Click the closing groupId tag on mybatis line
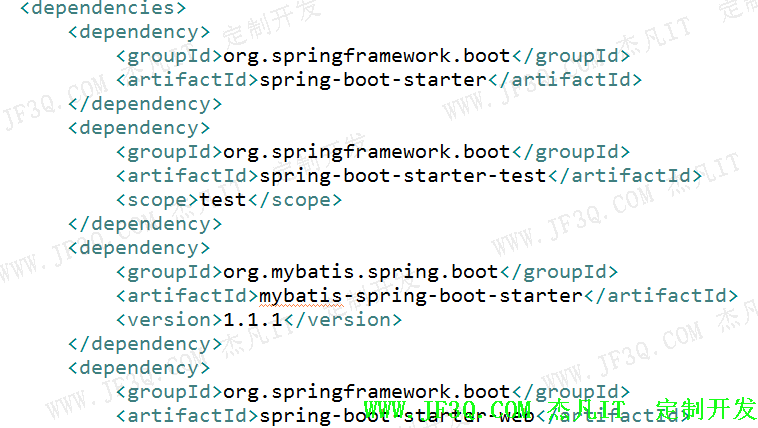Viewport: 758px width, 428px height. pyautogui.click(x=559, y=272)
